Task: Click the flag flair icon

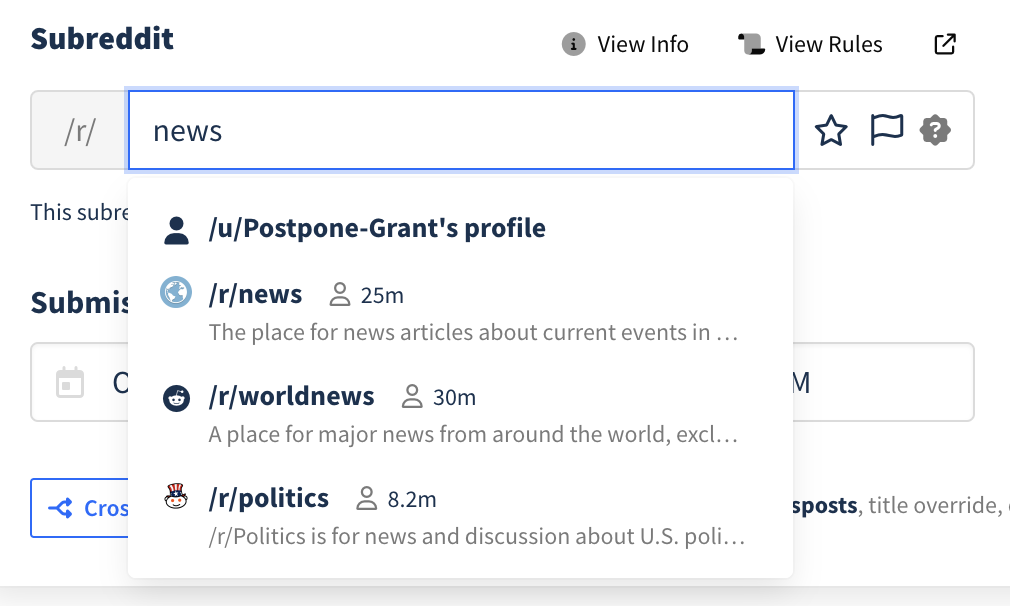Action: pyautogui.click(x=886, y=130)
